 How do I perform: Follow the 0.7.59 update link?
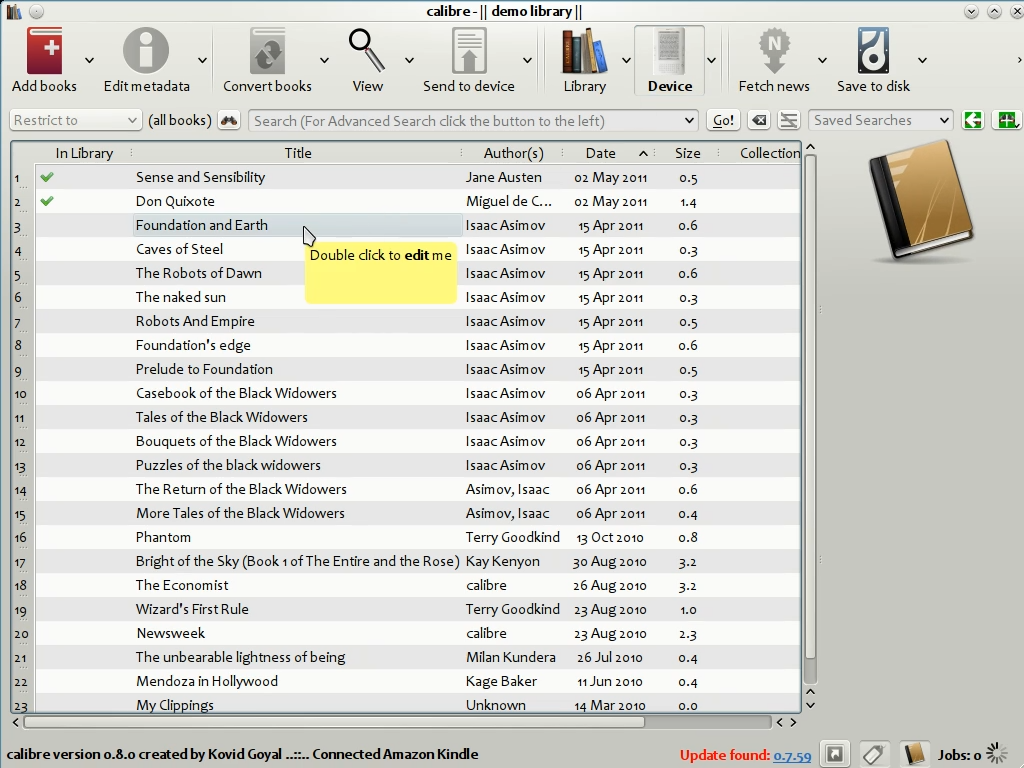(x=792, y=756)
